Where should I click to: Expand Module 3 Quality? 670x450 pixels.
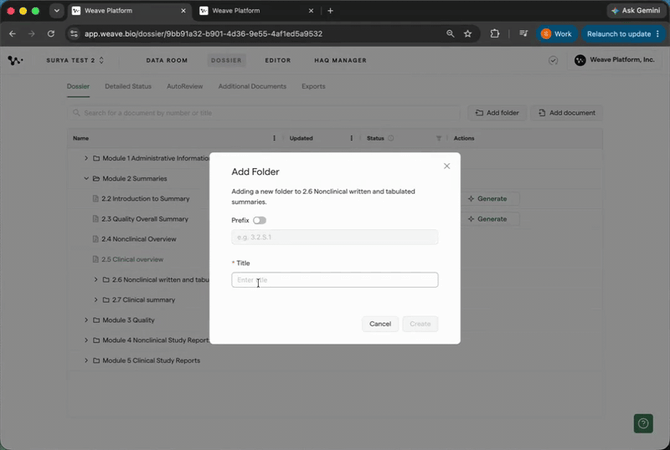coord(86,320)
